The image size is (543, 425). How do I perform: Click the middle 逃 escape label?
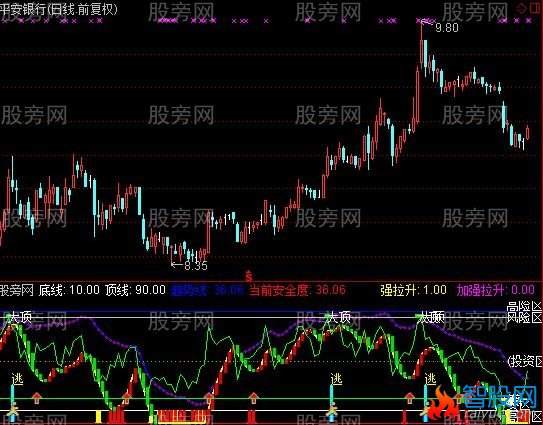click(336, 379)
